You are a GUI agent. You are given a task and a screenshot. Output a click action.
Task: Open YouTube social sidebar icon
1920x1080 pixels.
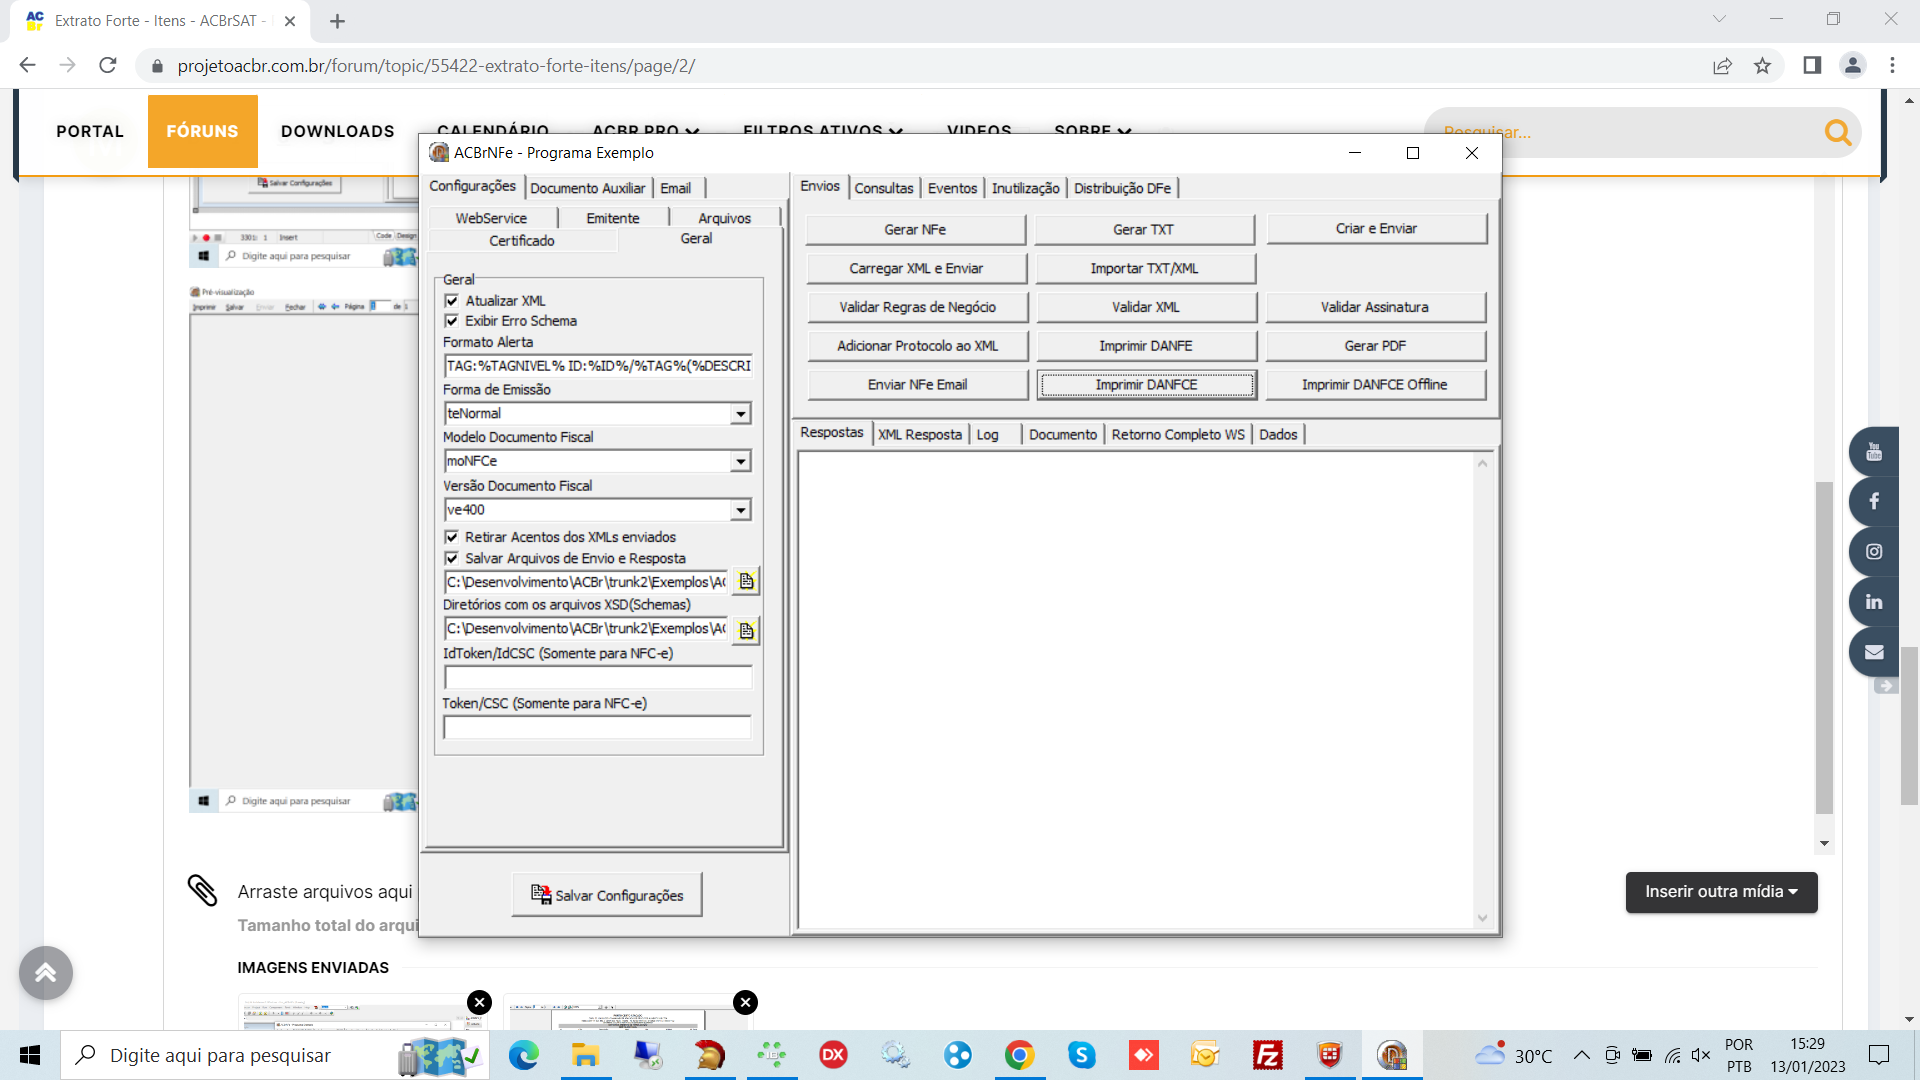pos(1873,452)
